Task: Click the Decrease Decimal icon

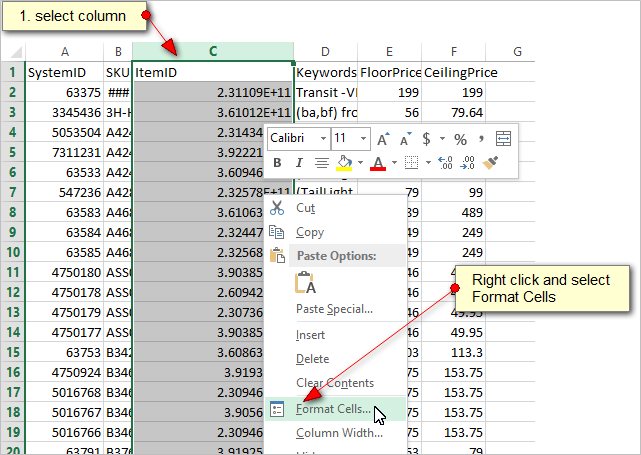Action: [467, 162]
